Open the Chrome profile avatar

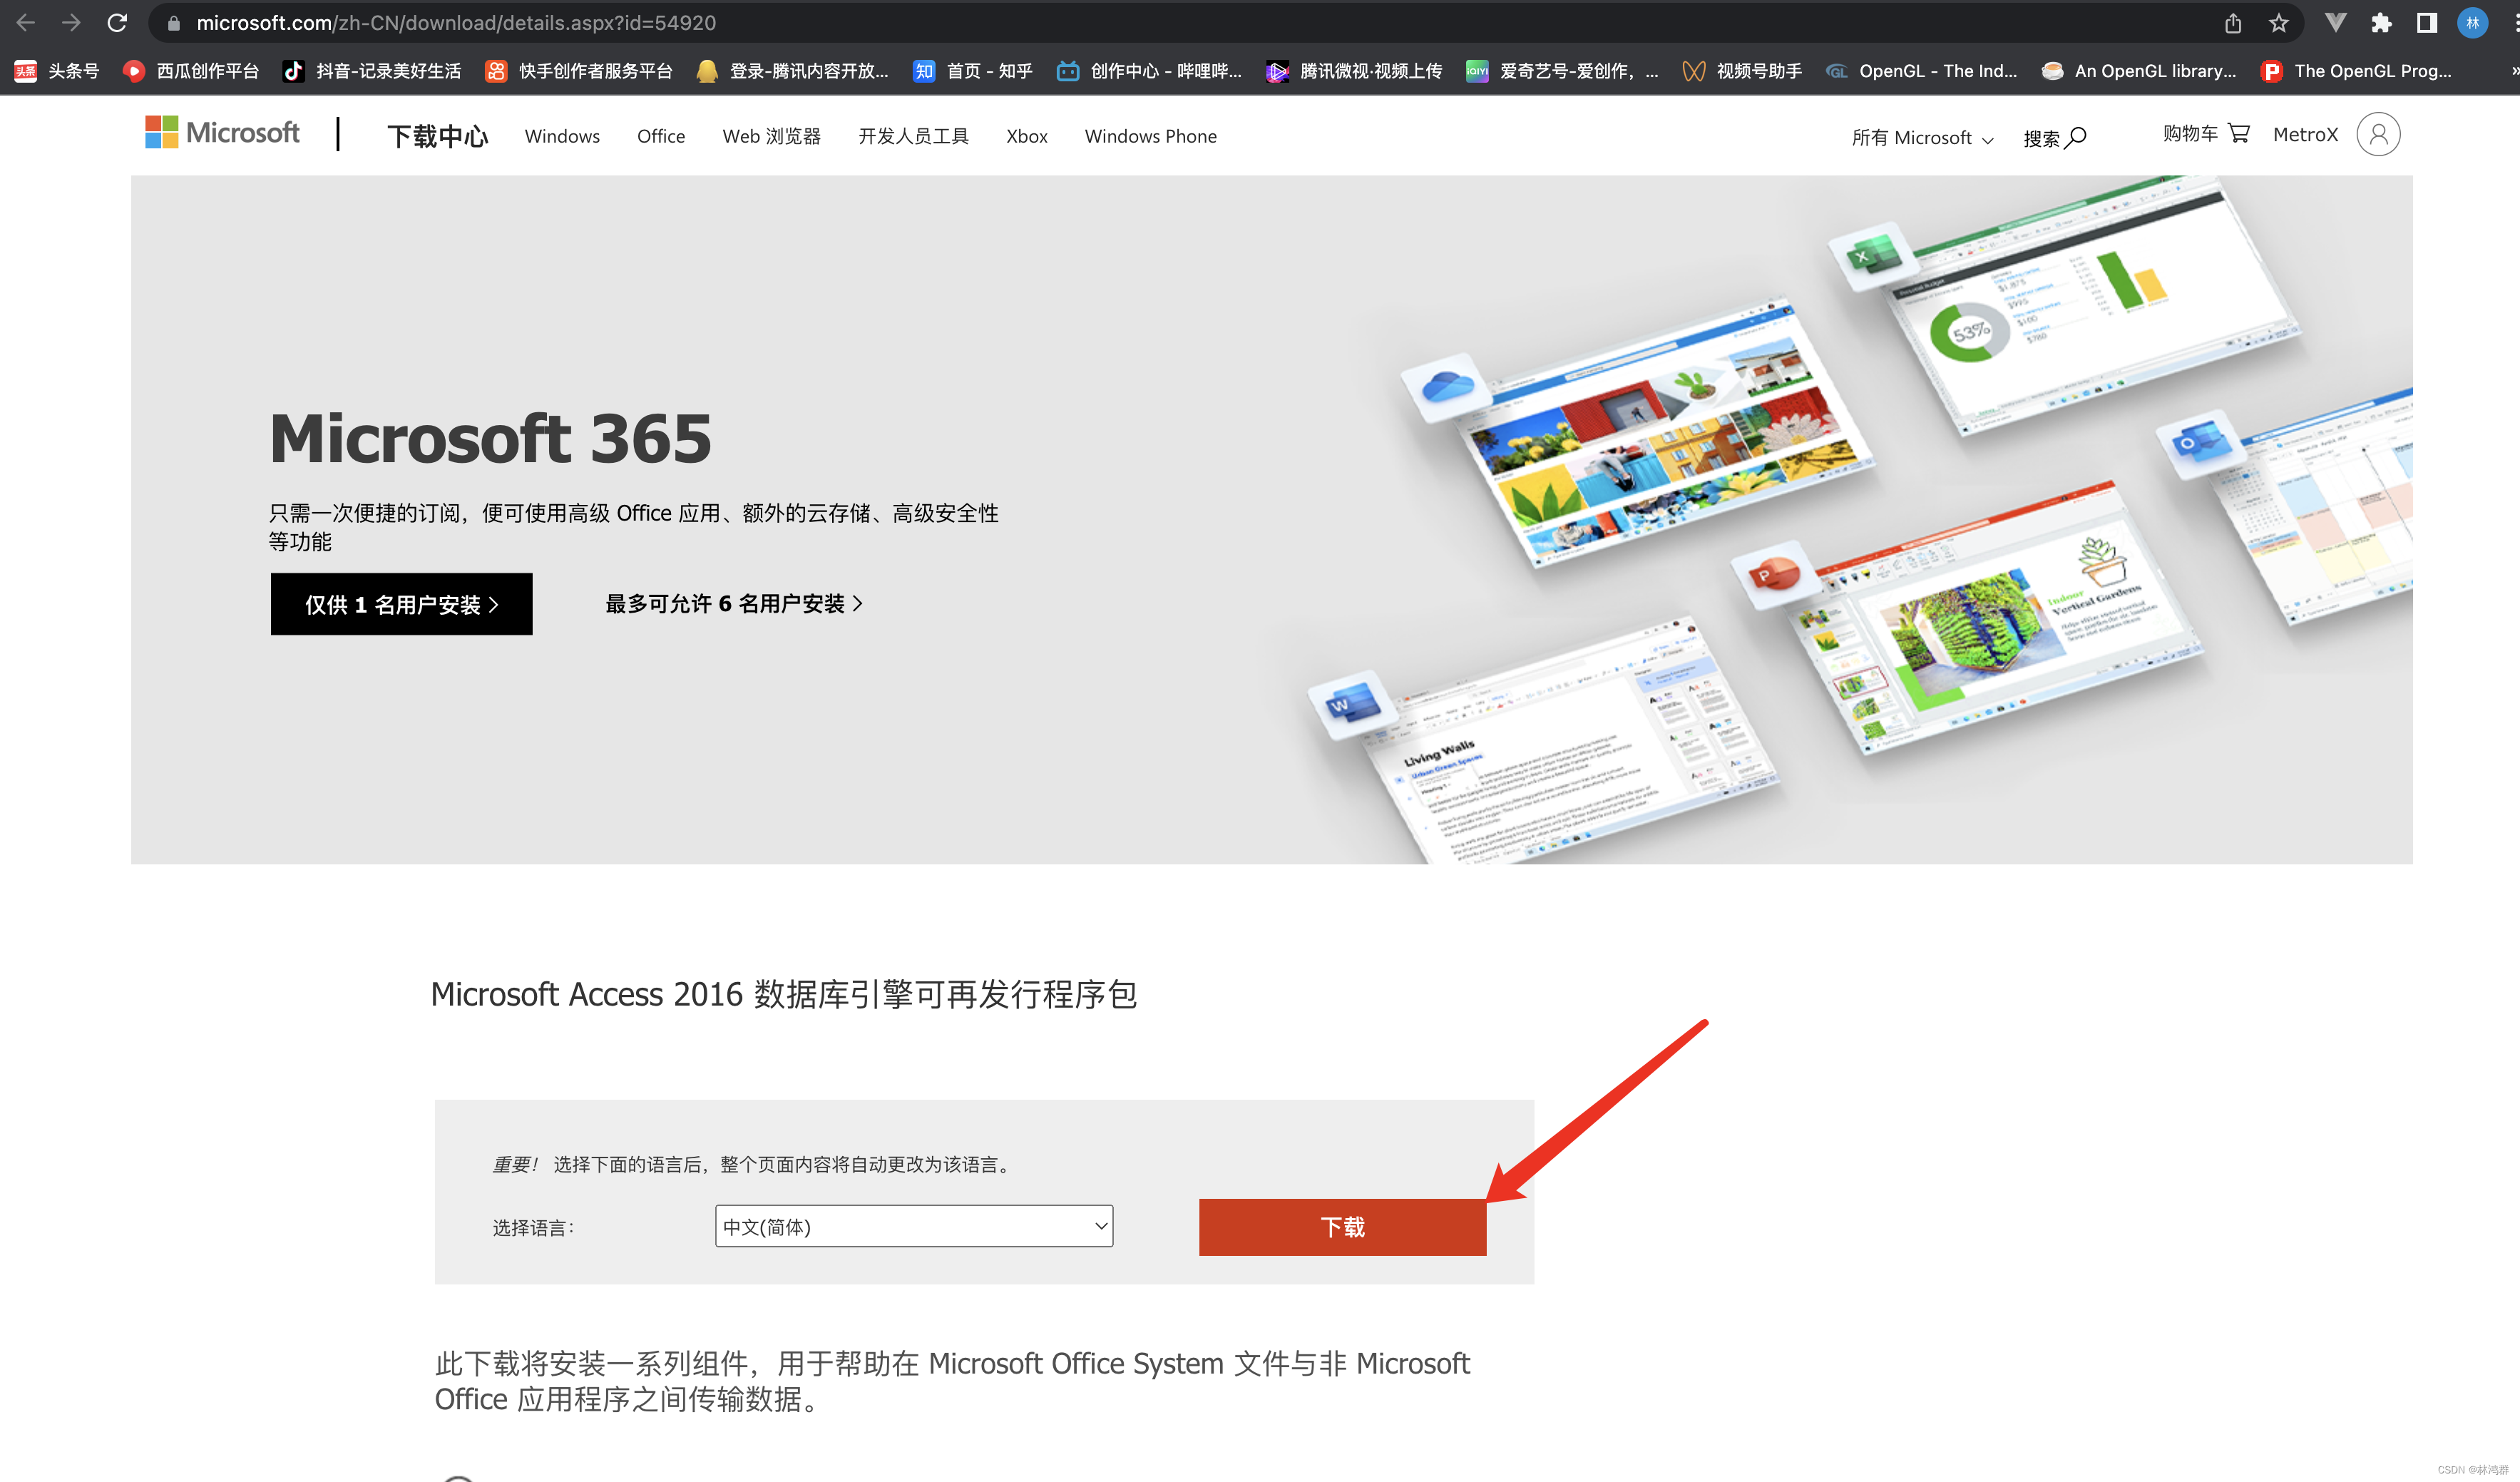click(x=2472, y=23)
